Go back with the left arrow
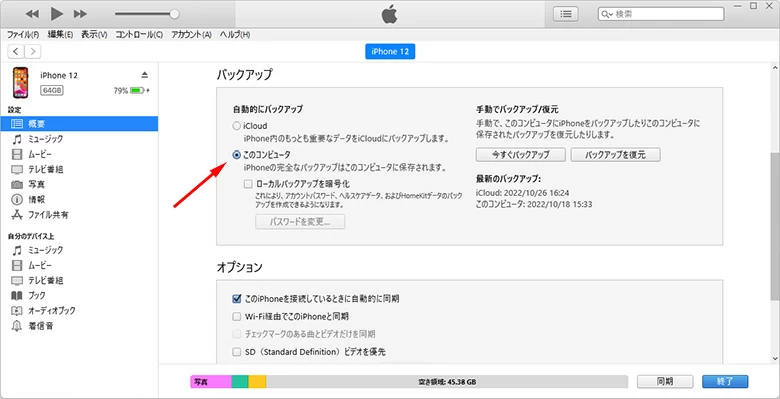This screenshot has width=780, height=399. (x=16, y=51)
